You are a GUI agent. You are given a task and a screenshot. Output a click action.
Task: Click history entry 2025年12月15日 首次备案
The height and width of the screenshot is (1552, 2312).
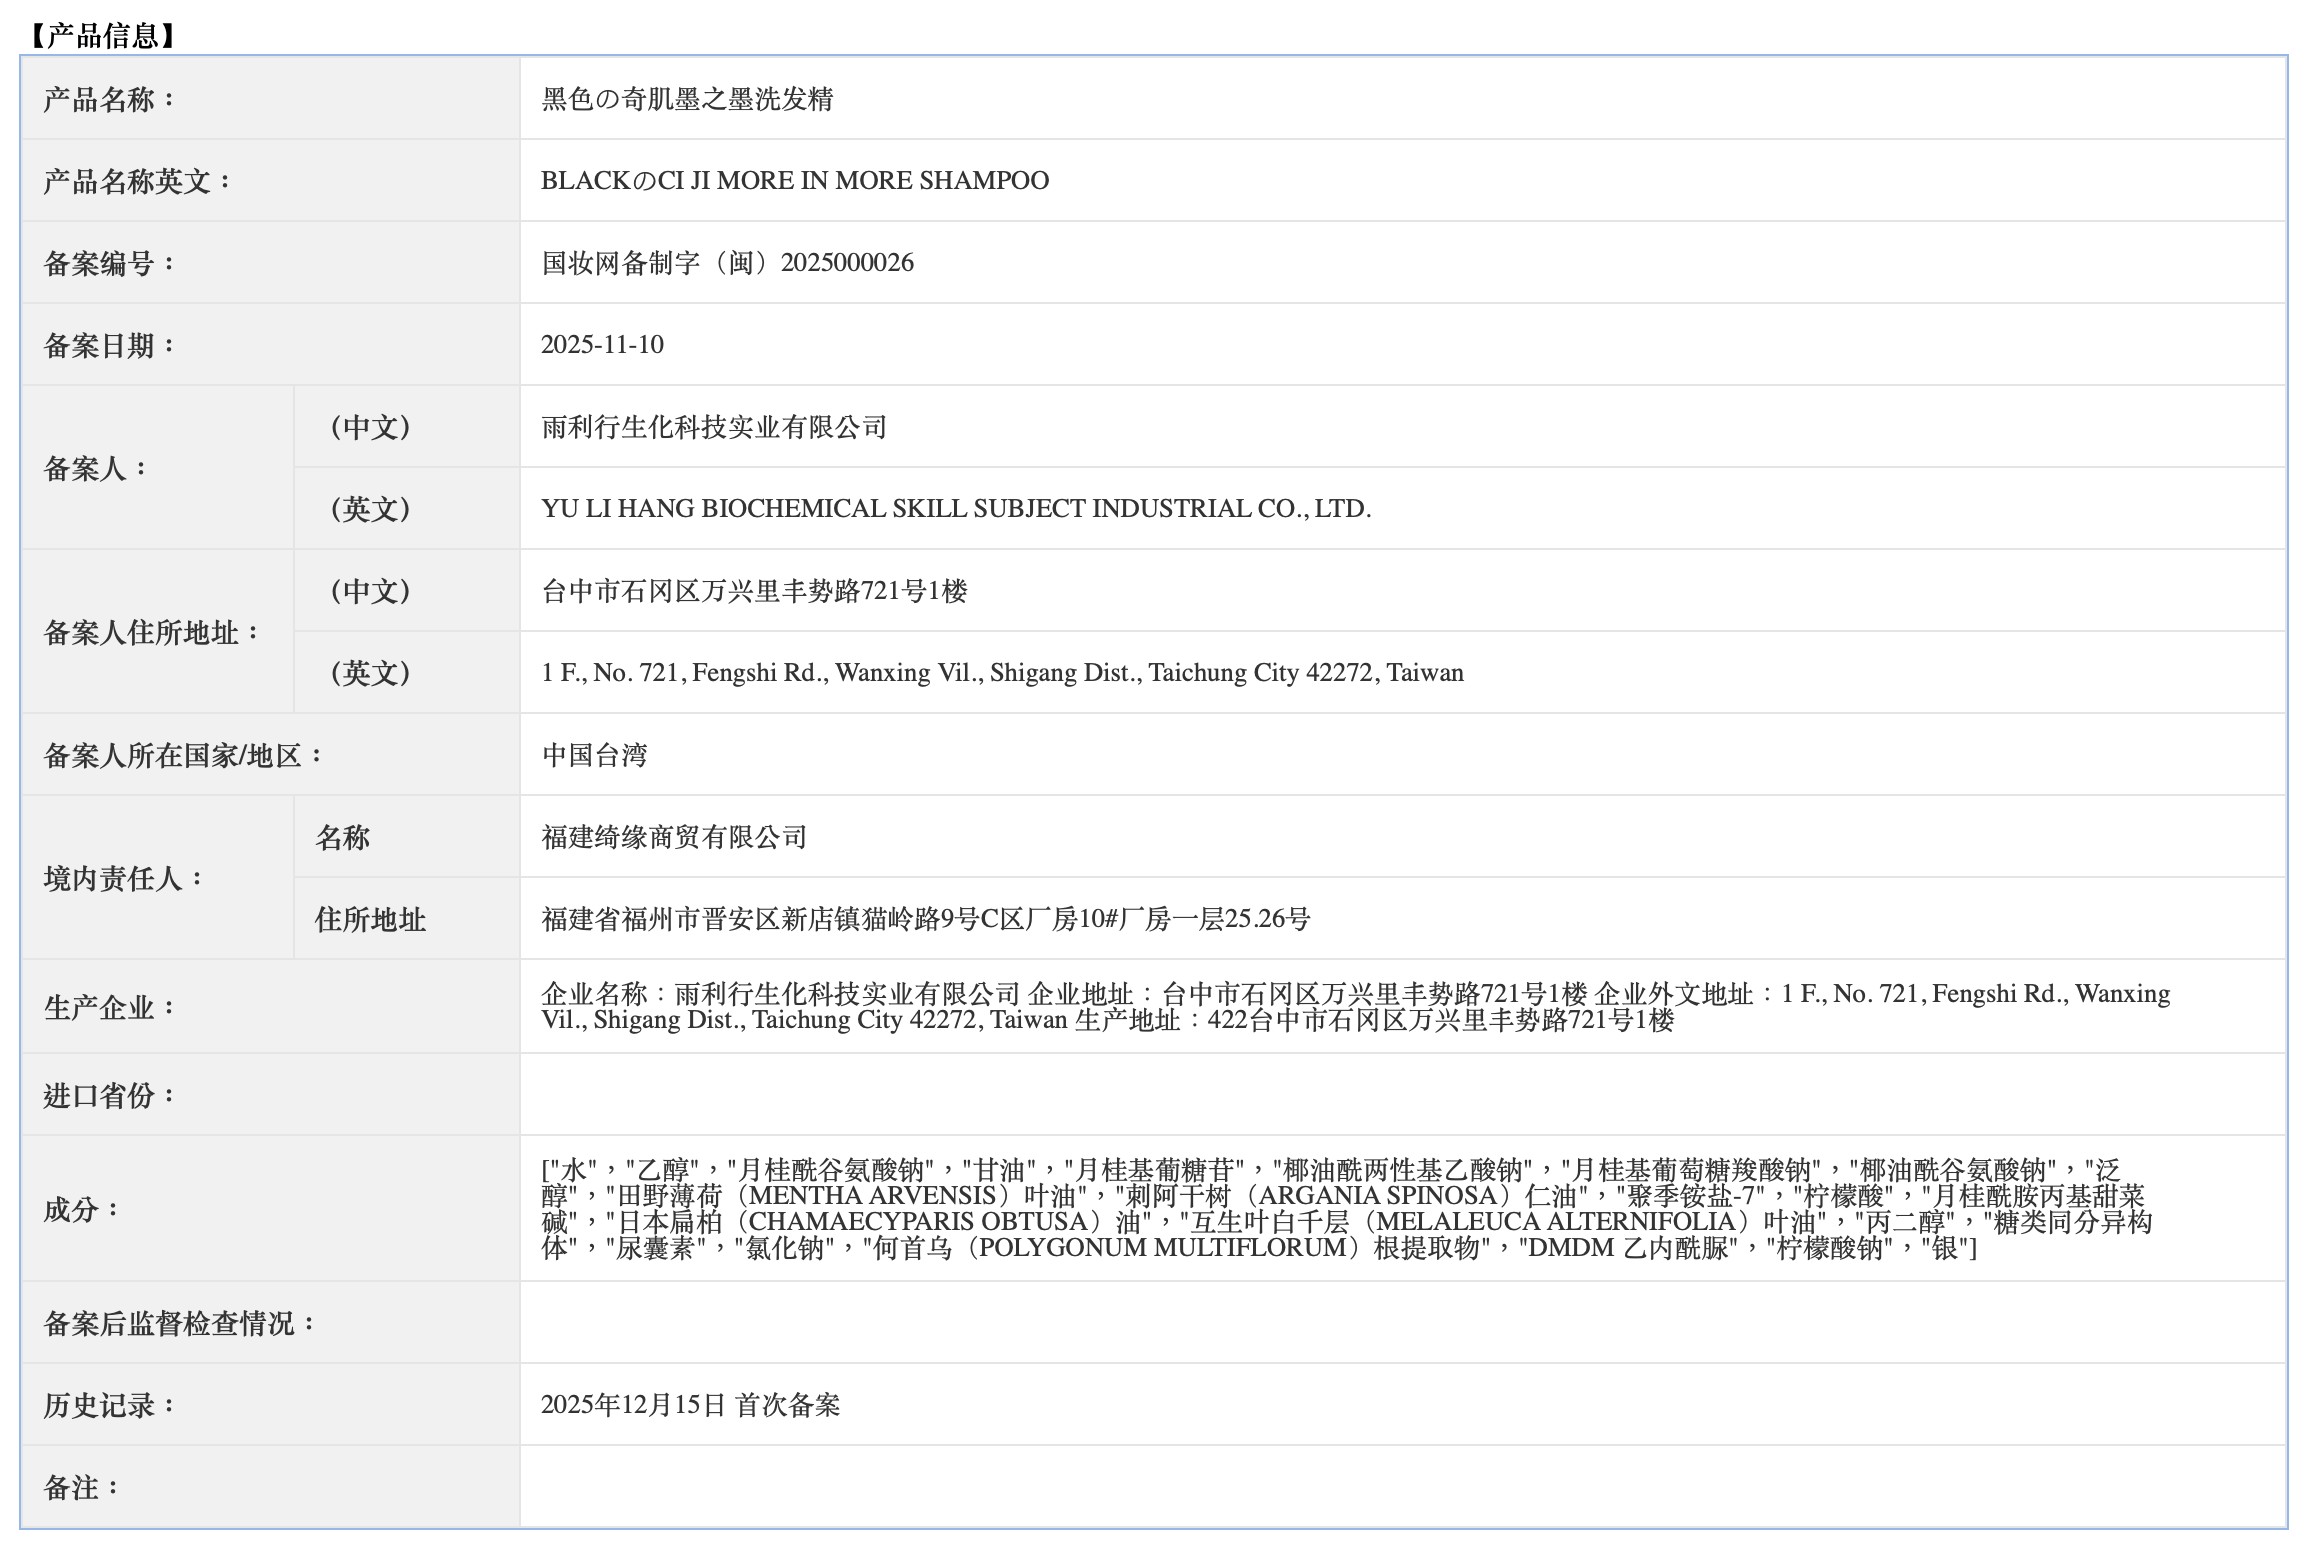tap(690, 1405)
